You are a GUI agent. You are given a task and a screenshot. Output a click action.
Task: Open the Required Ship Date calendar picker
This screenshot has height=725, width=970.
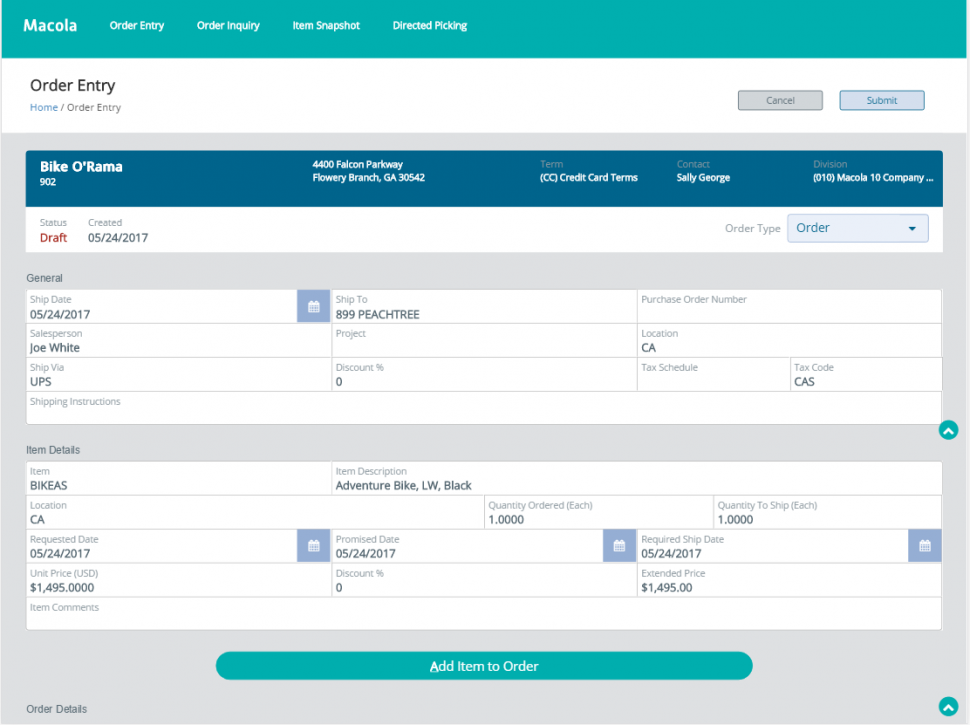point(925,546)
